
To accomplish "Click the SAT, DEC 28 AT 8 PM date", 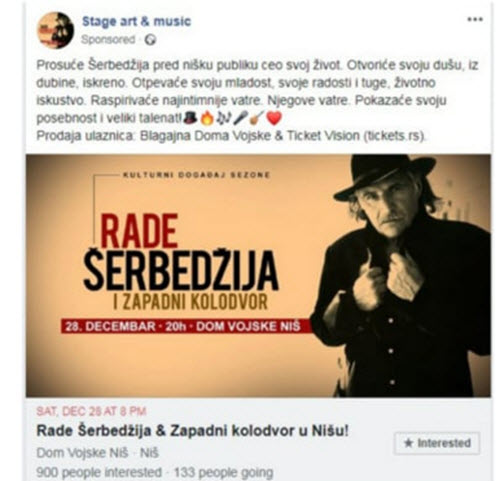I will coord(91,411).
